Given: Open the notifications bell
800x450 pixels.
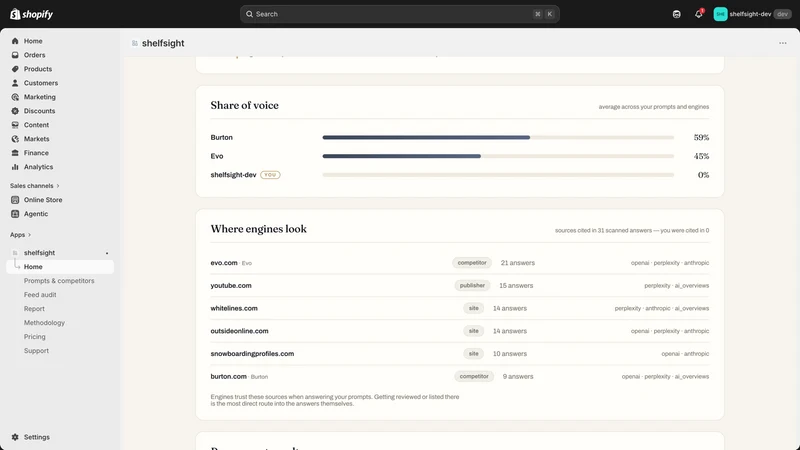Looking at the screenshot, I should 698,14.
